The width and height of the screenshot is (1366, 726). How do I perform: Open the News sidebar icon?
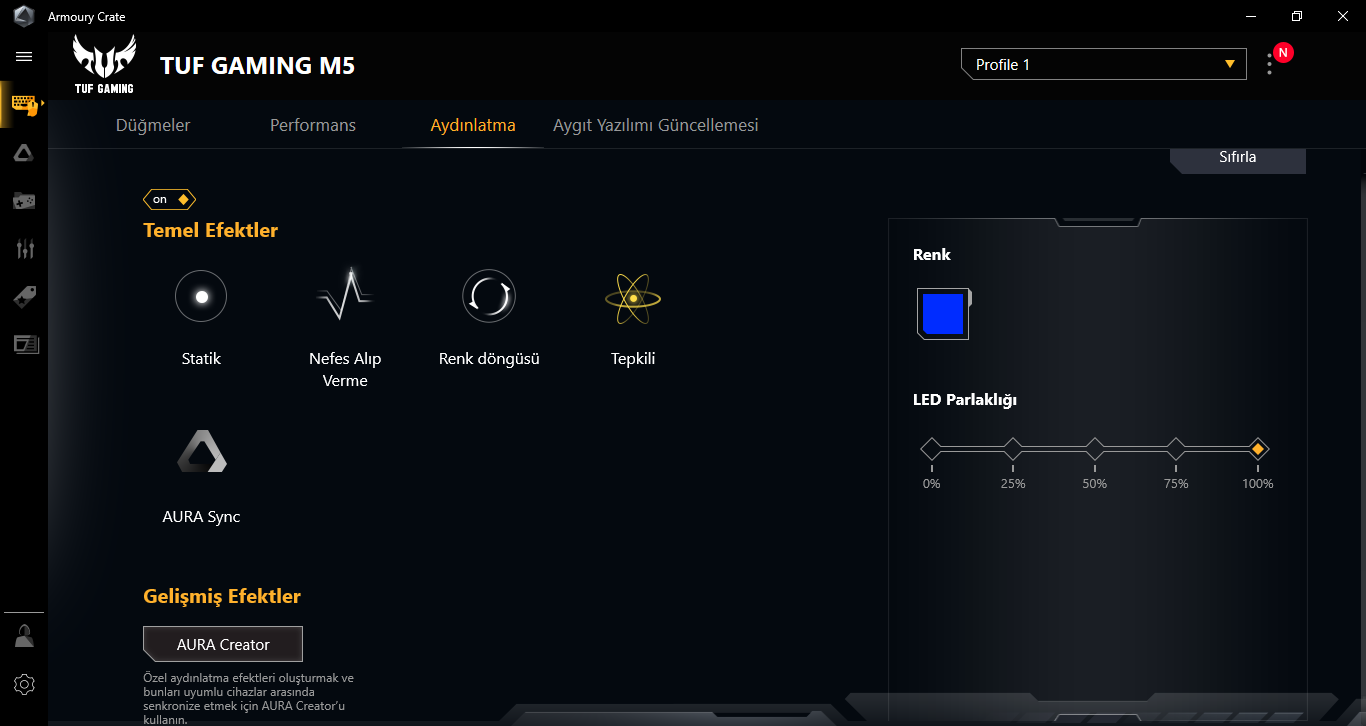pyautogui.click(x=25, y=344)
